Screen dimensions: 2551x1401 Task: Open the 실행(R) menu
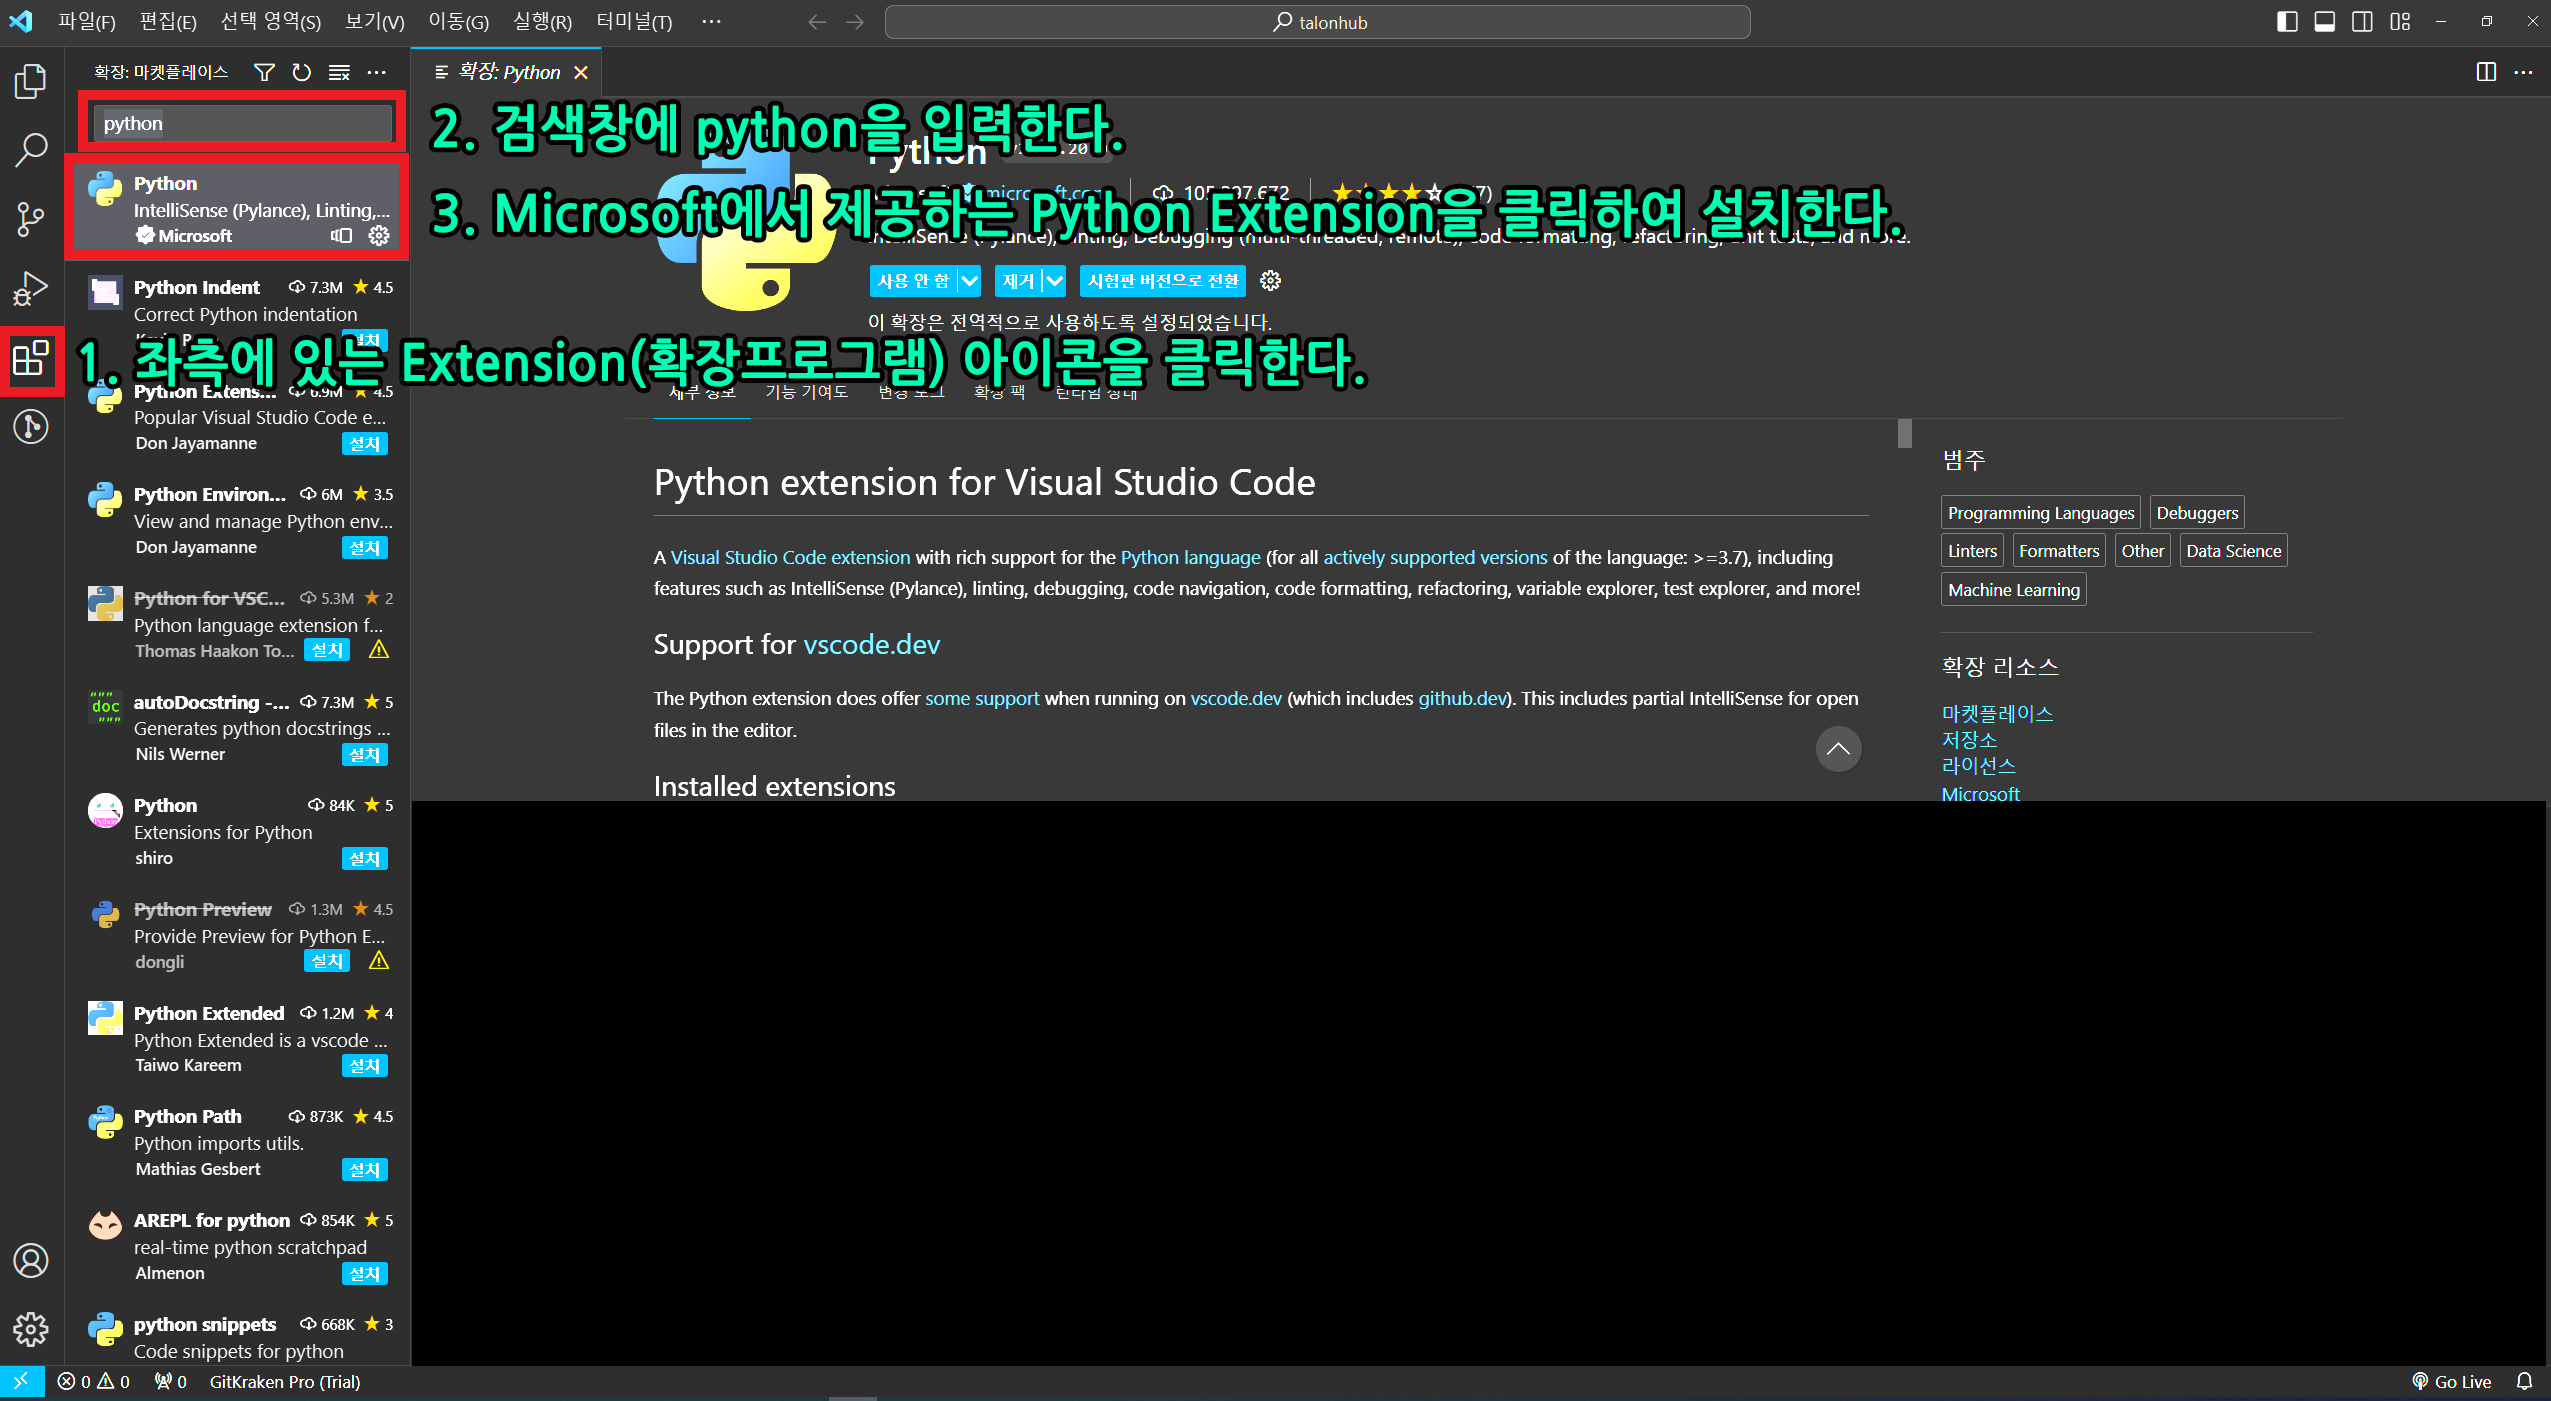[542, 22]
